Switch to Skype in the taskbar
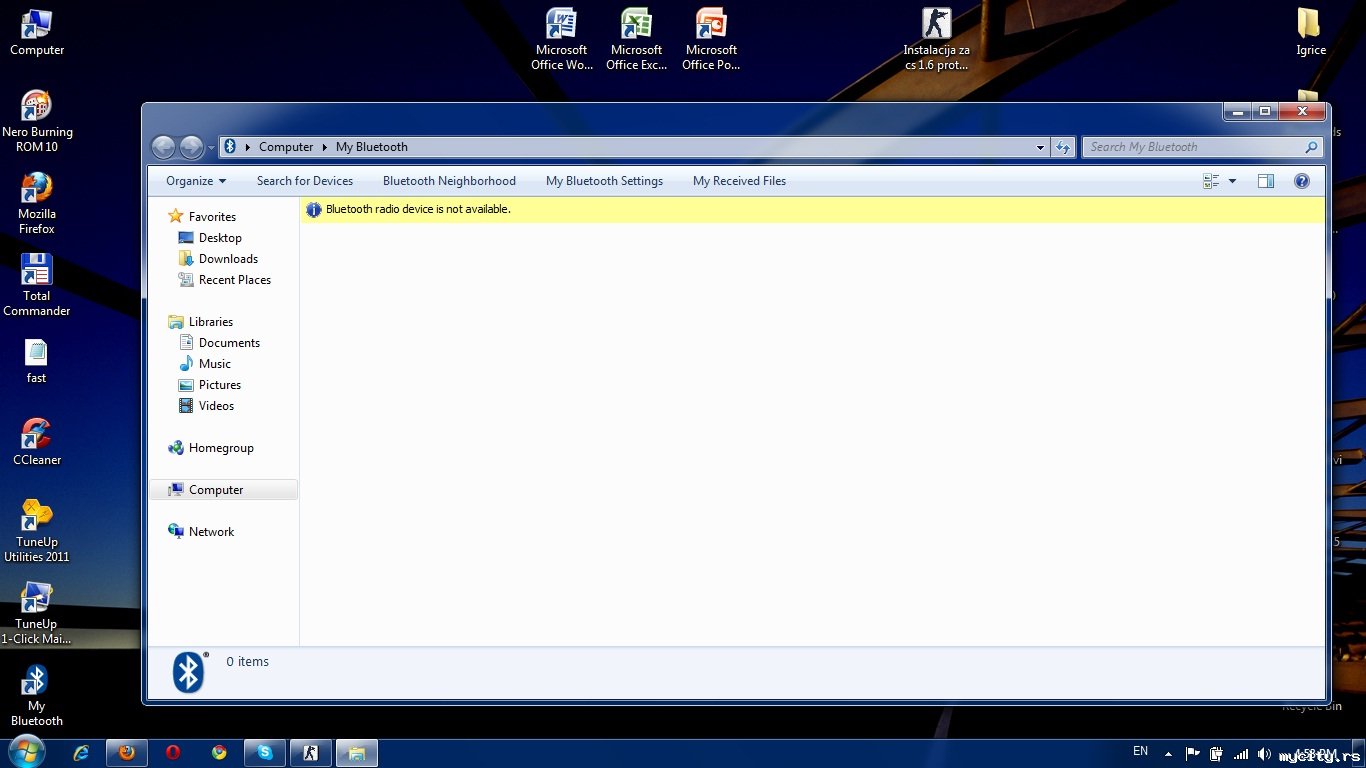1366x768 pixels. click(x=265, y=753)
